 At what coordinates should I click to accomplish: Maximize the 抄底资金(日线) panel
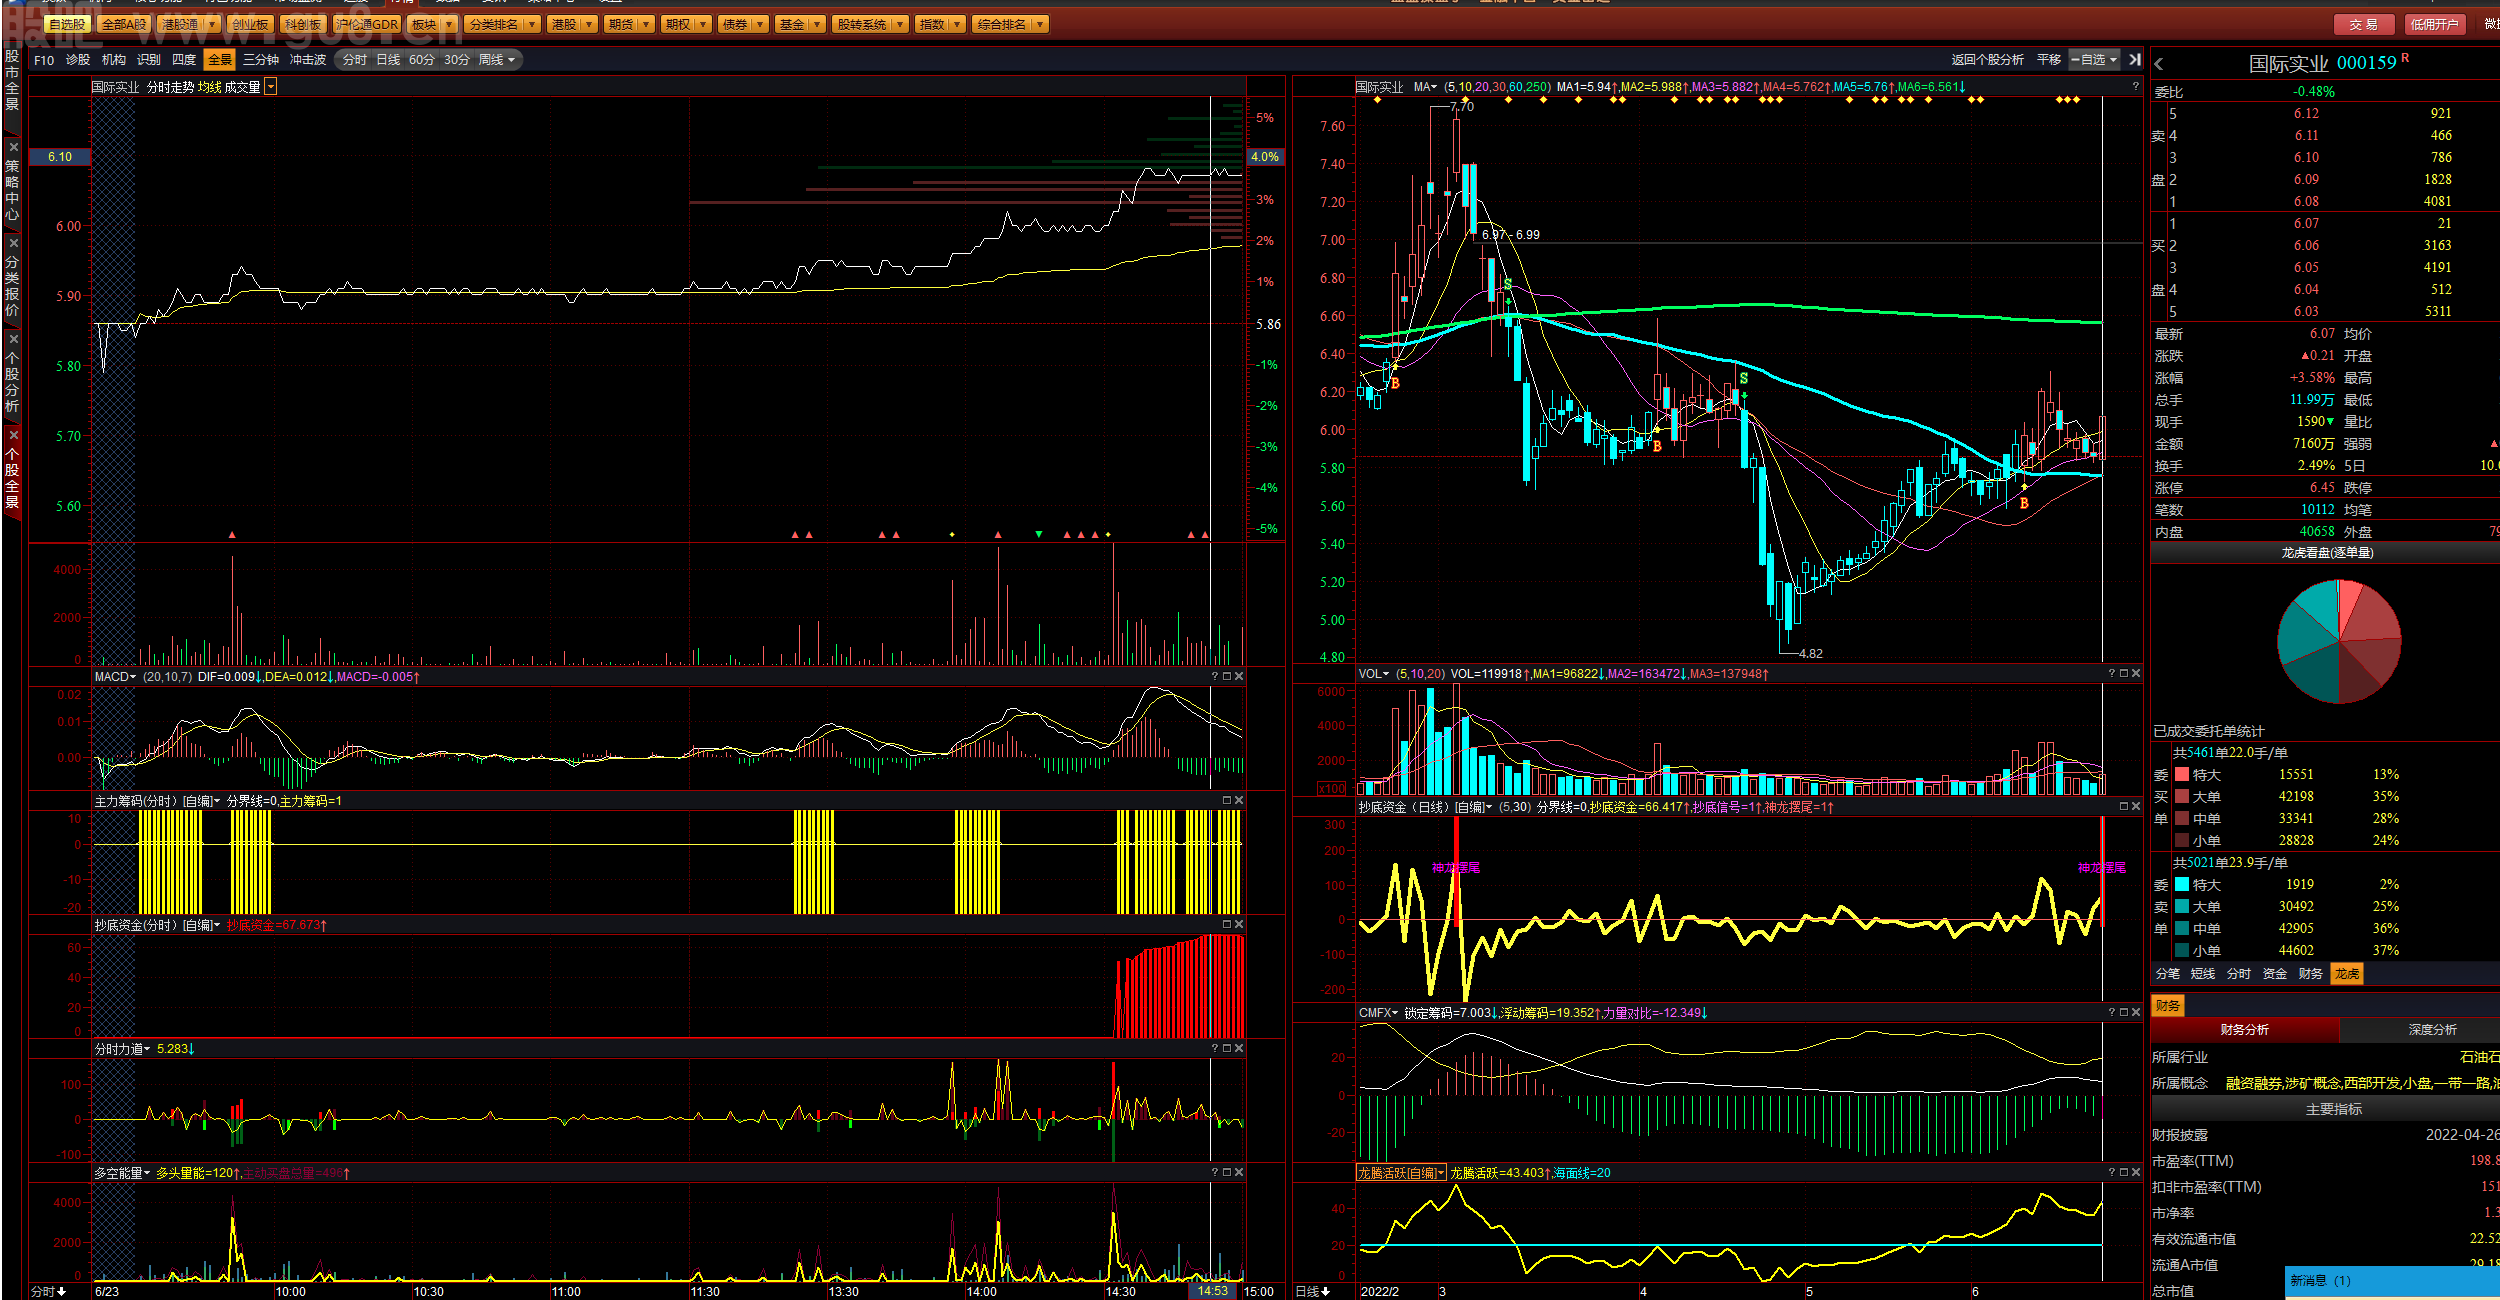point(2124,806)
